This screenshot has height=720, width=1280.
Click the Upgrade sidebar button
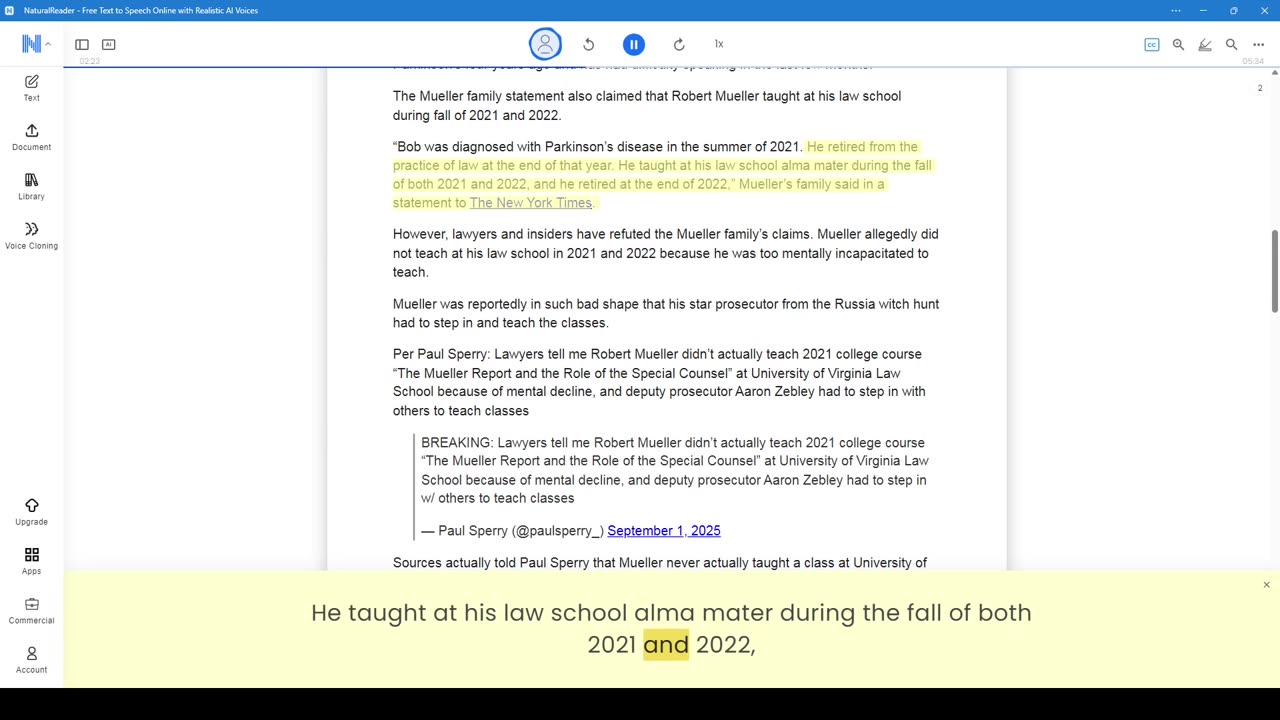[32, 512]
